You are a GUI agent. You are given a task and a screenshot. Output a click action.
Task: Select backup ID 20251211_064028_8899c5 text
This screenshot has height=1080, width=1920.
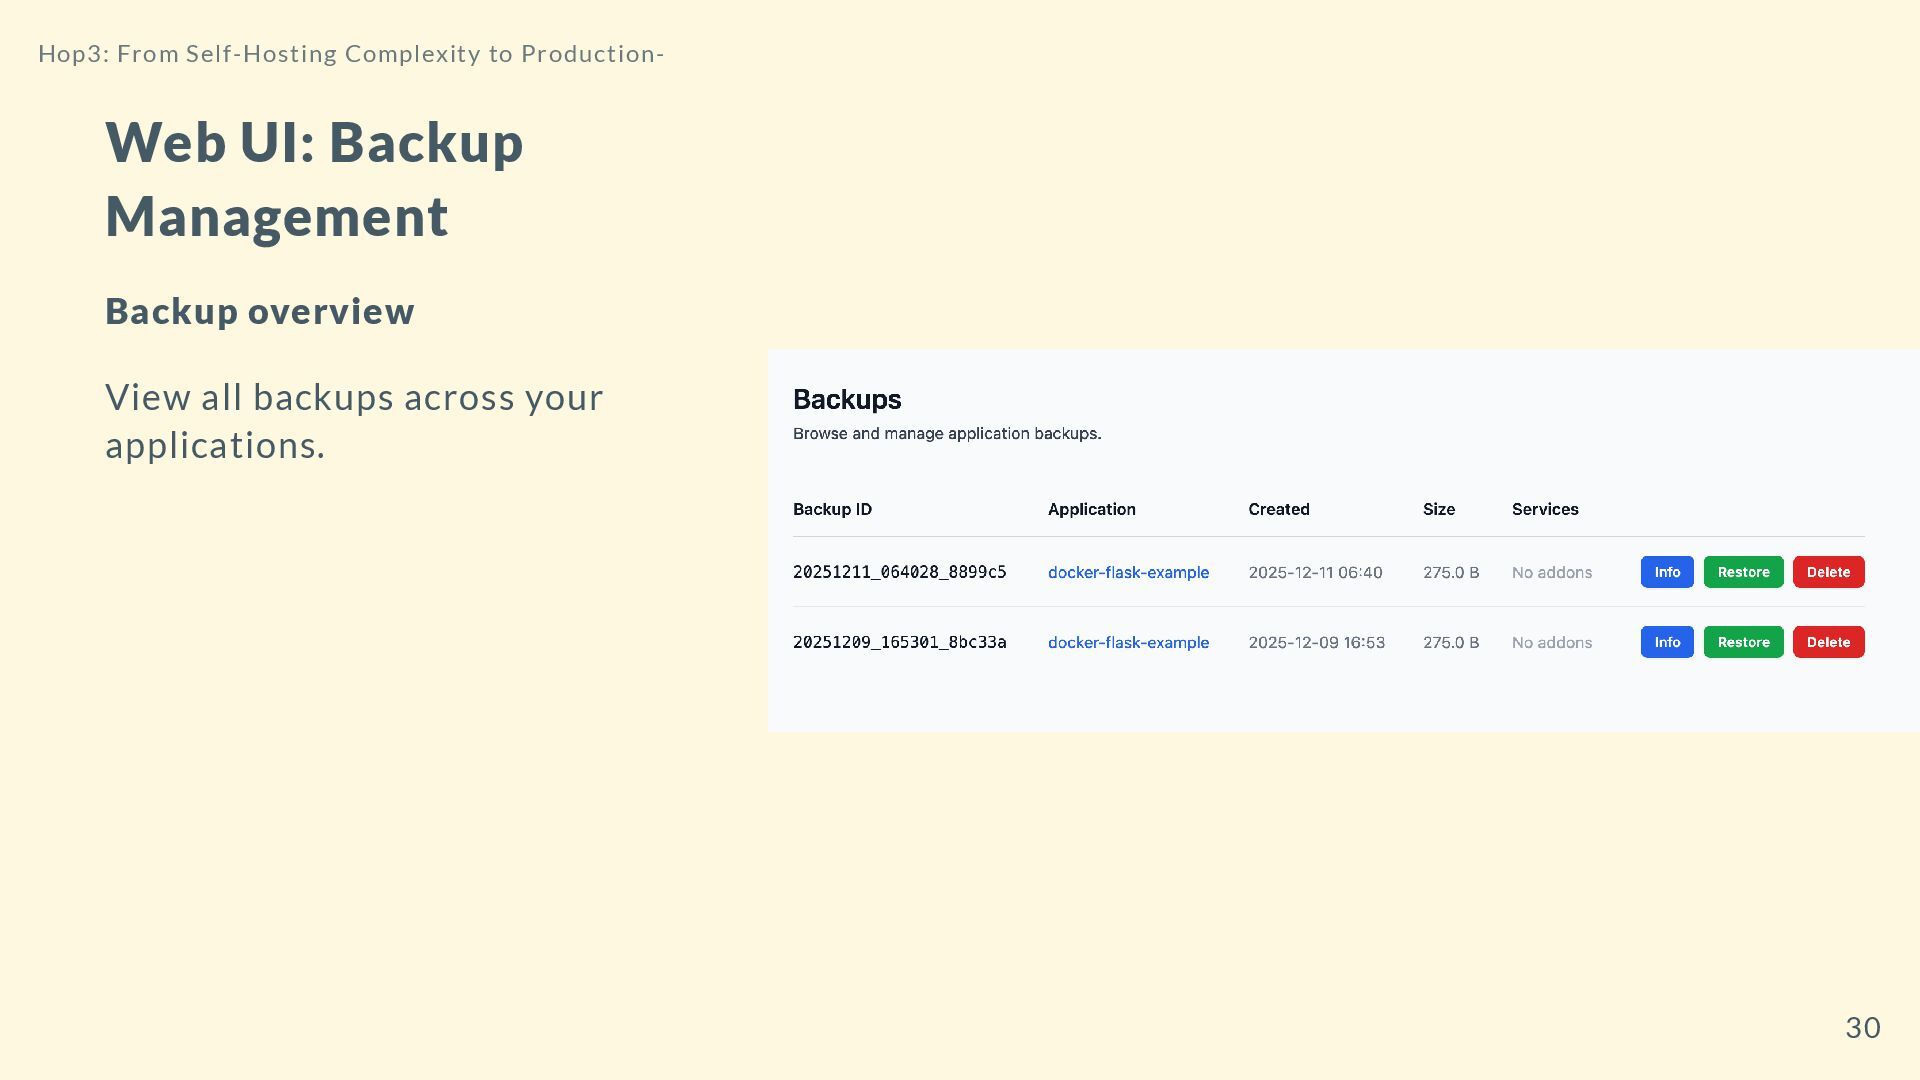tap(899, 572)
